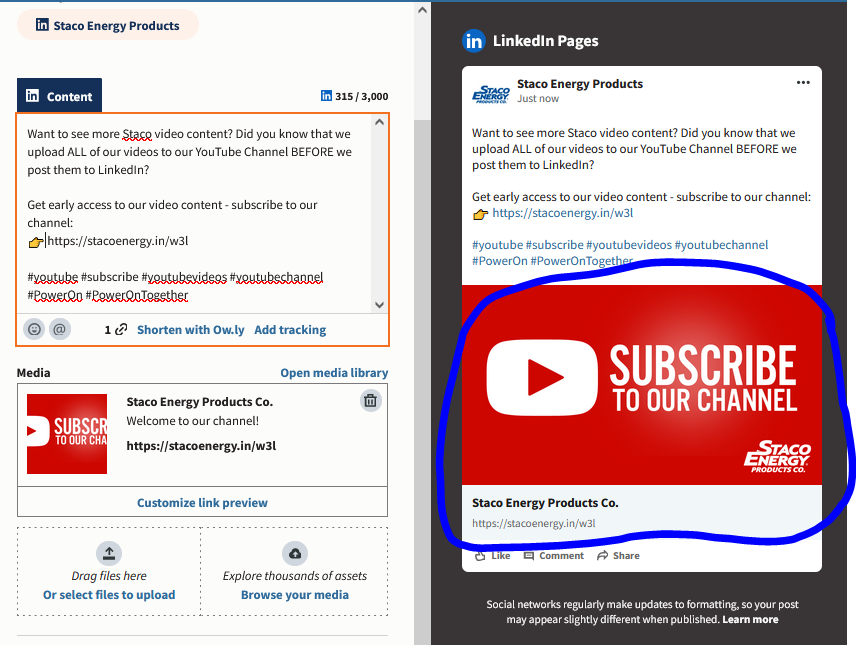This screenshot has width=856, height=645.
Task: Select the LinkedIn Content tab
Action: [x=60, y=96]
